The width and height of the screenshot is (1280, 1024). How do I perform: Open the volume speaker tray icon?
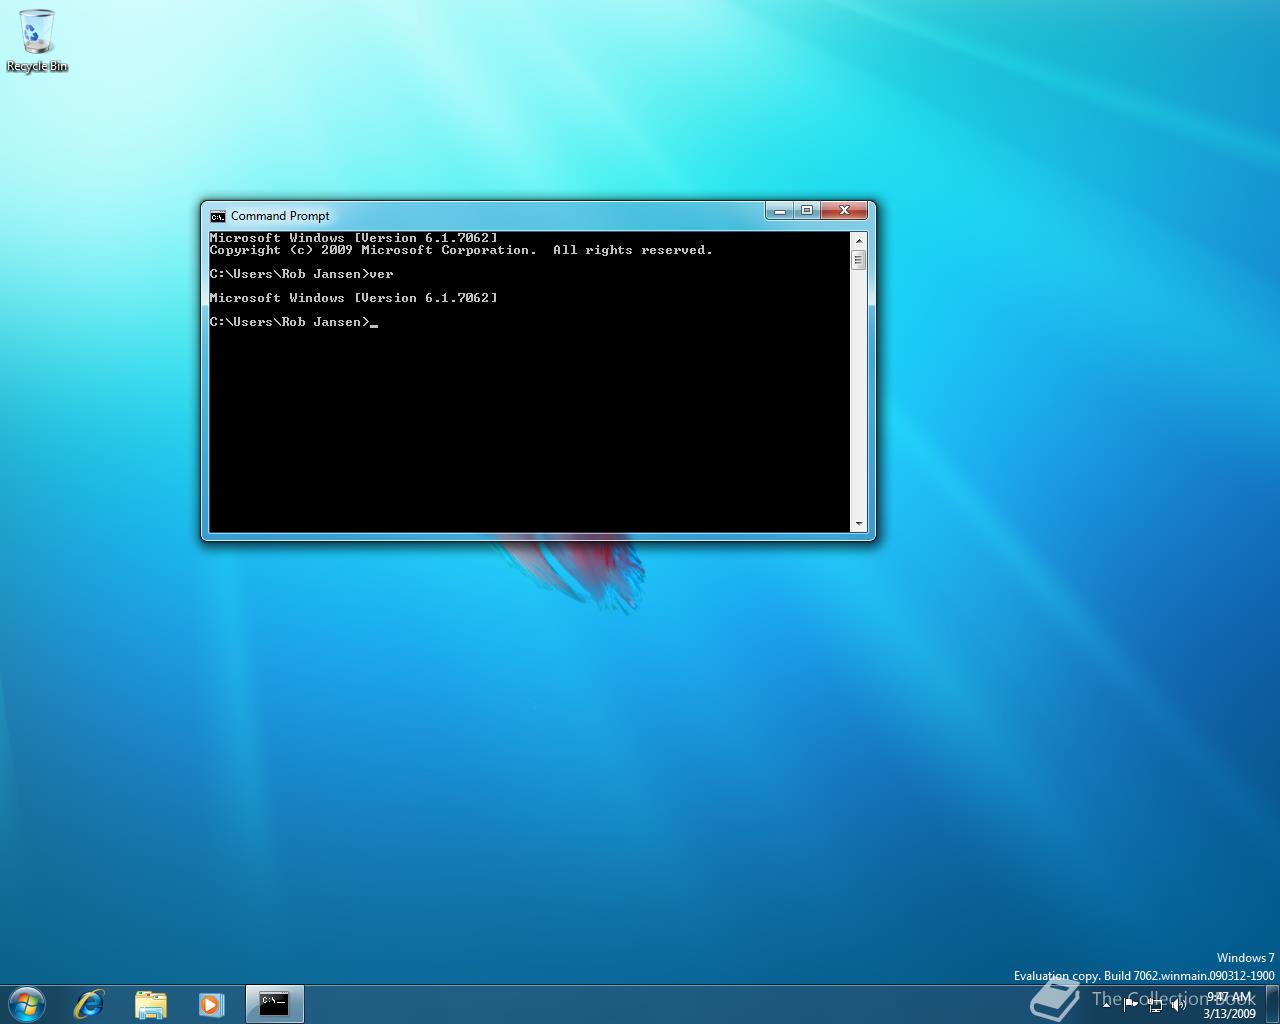(1179, 1004)
